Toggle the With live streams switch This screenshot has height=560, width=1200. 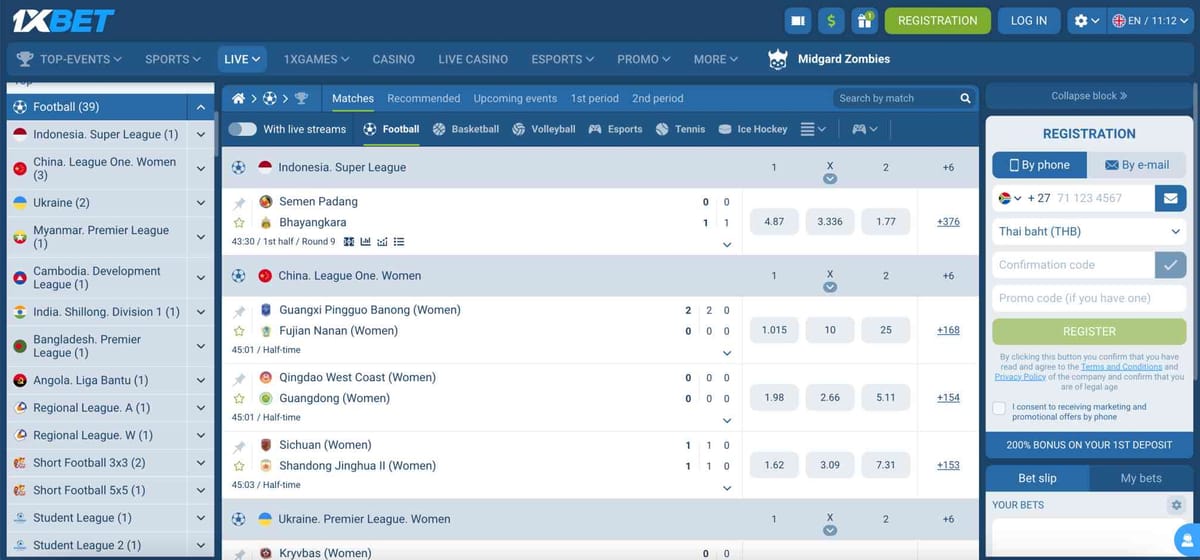(x=242, y=129)
